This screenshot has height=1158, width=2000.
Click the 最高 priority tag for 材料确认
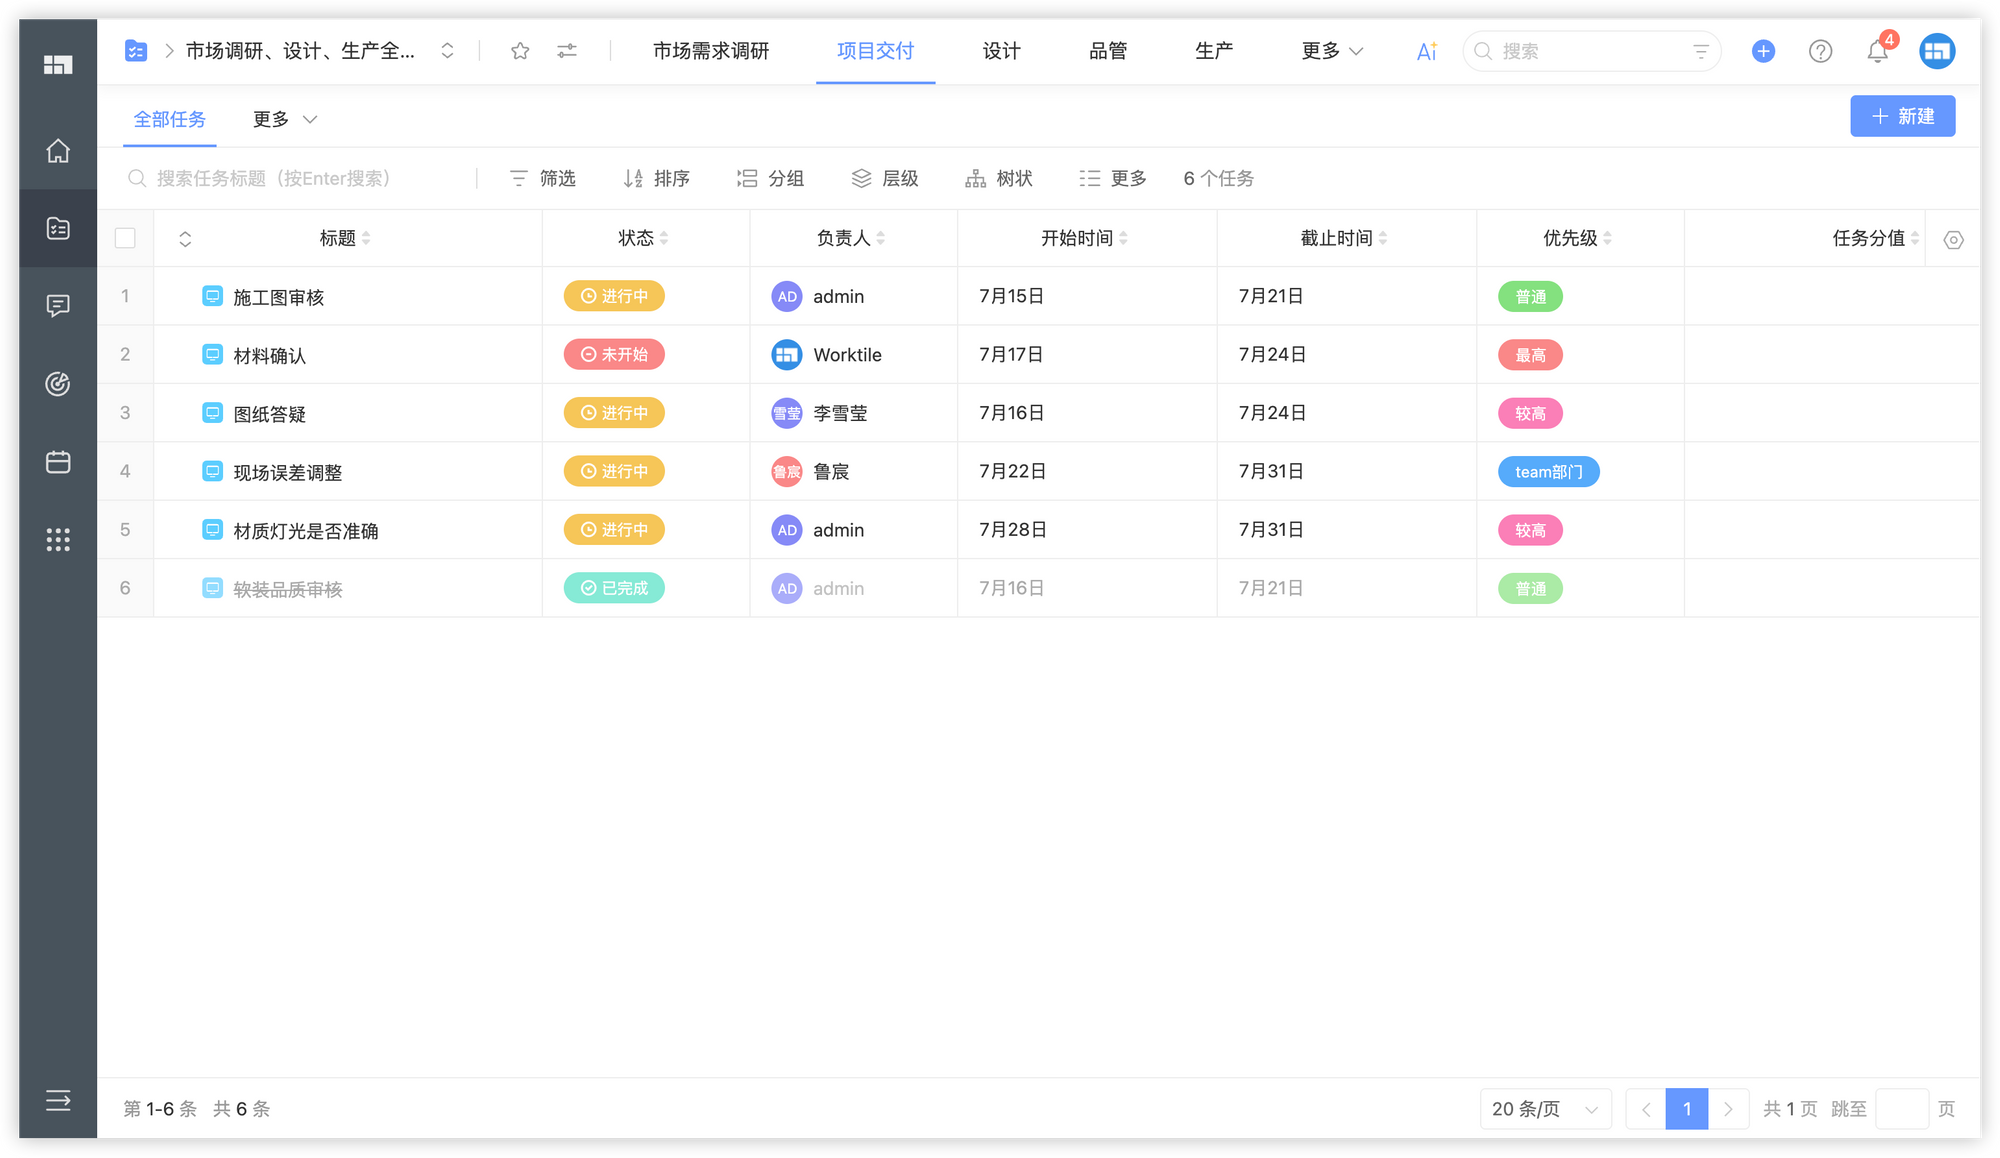[x=1530, y=355]
